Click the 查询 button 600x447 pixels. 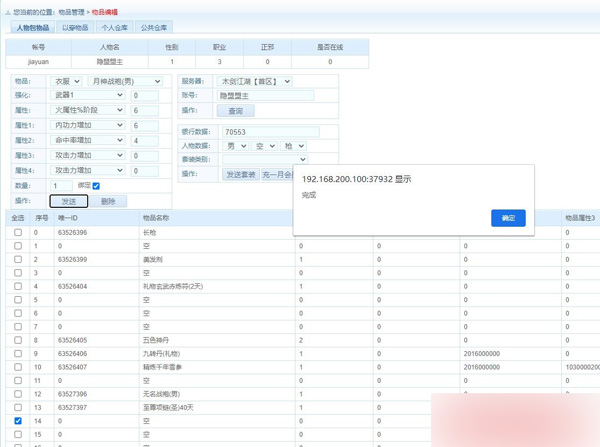point(236,111)
